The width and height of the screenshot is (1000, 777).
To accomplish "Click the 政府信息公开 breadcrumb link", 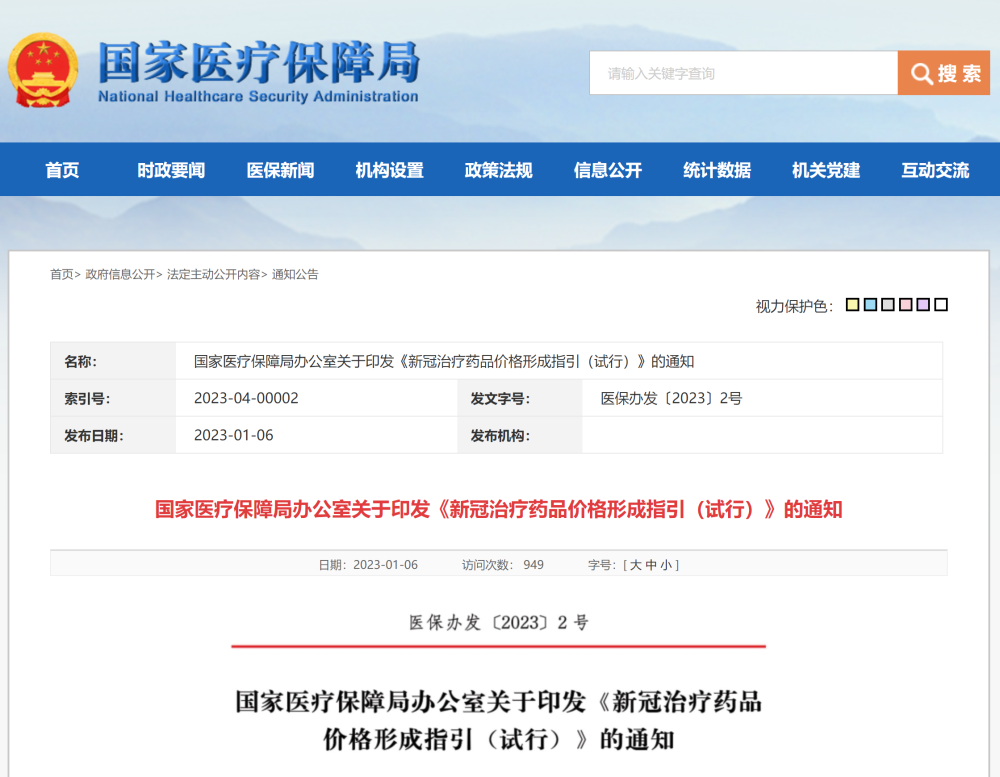I will coord(120,274).
